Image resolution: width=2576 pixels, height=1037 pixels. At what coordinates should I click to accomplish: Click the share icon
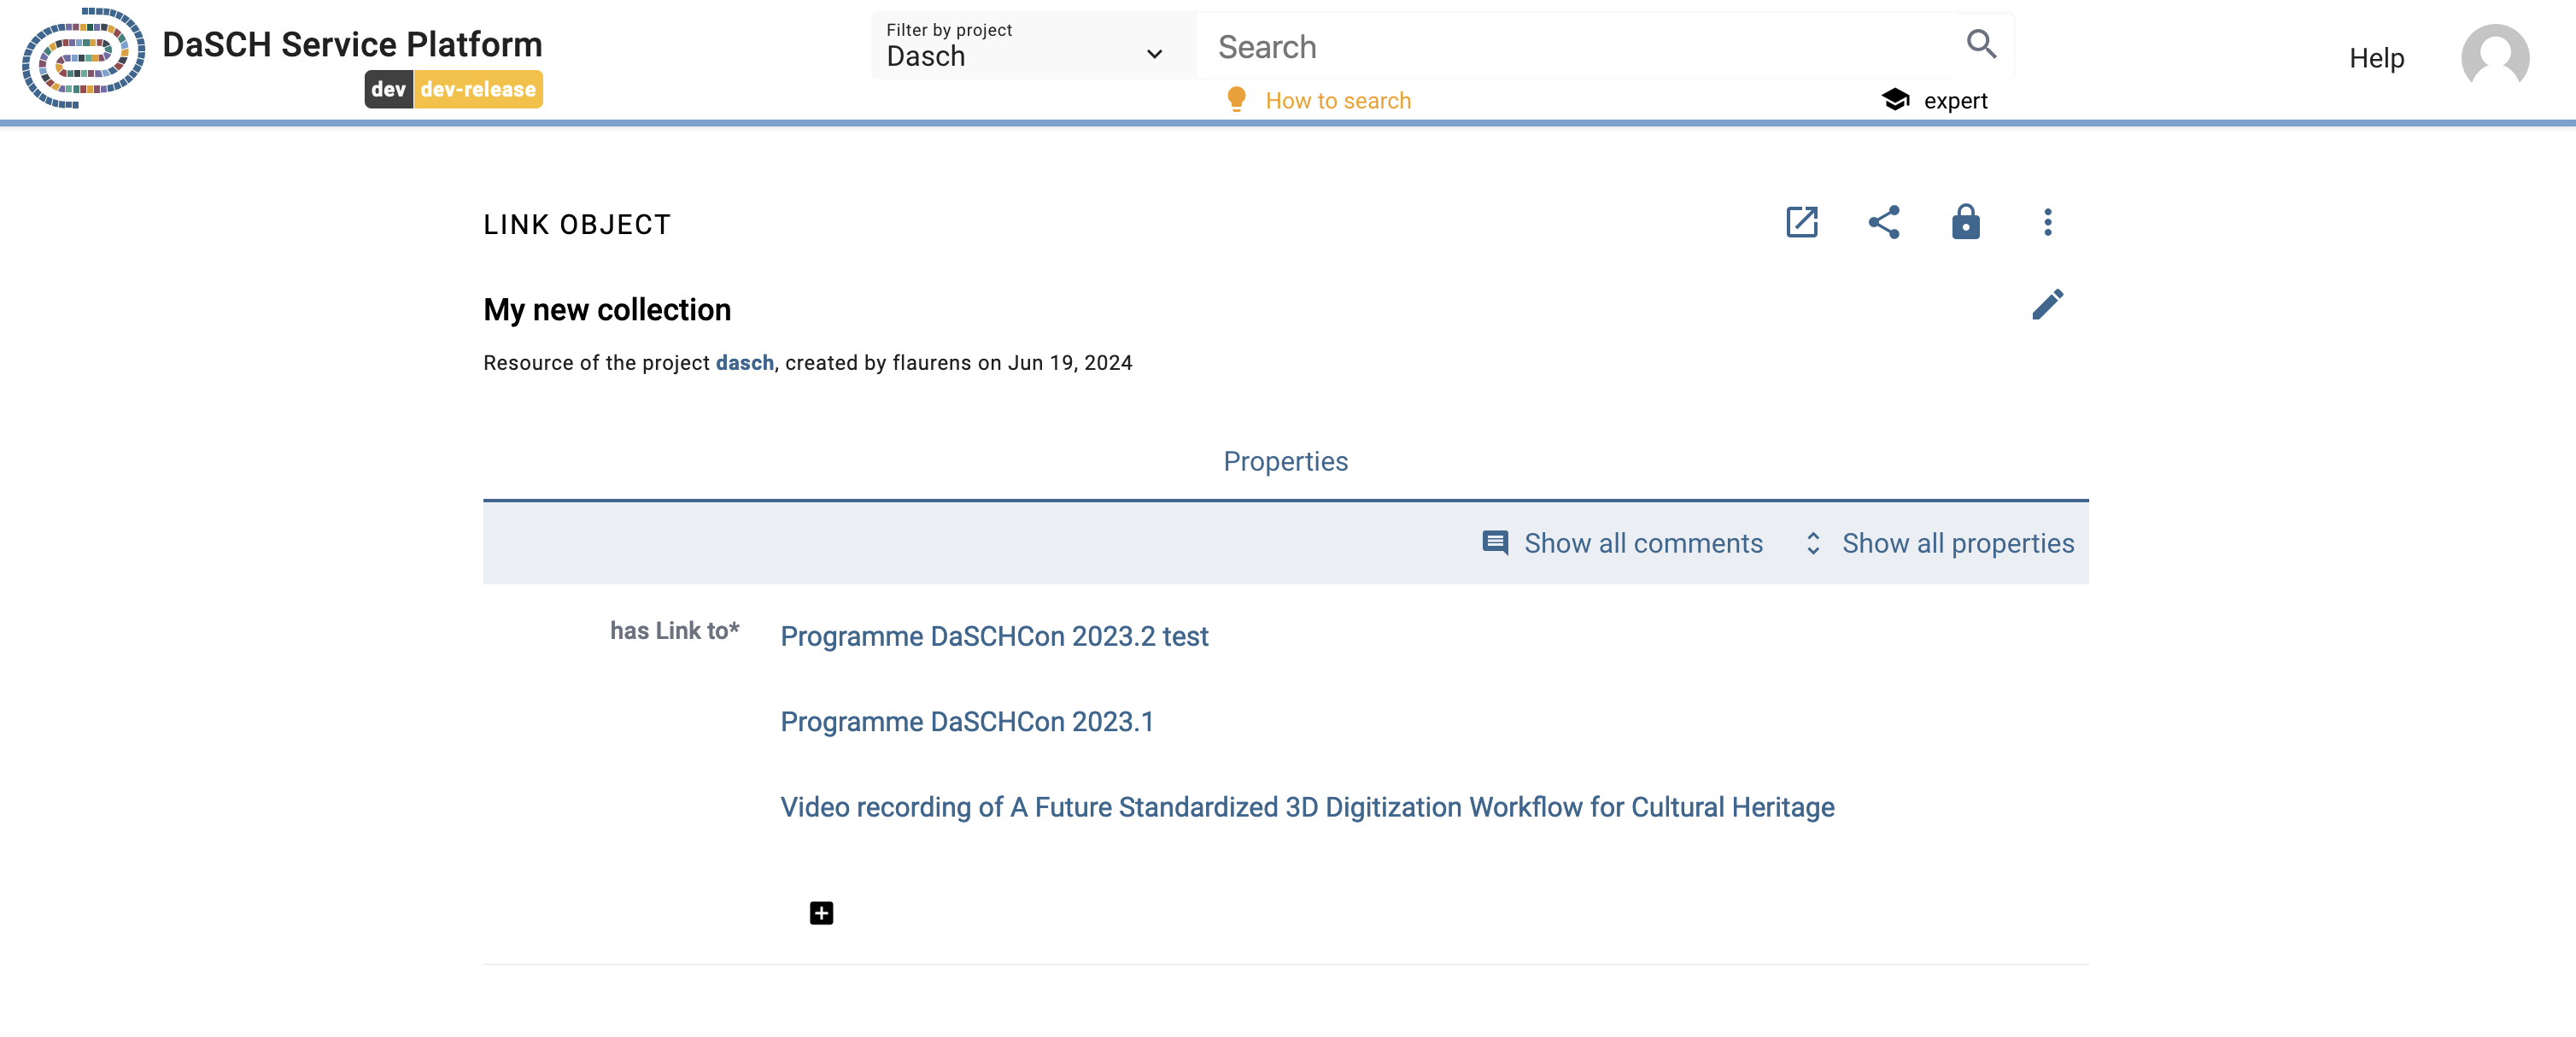pyautogui.click(x=1884, y=222)
